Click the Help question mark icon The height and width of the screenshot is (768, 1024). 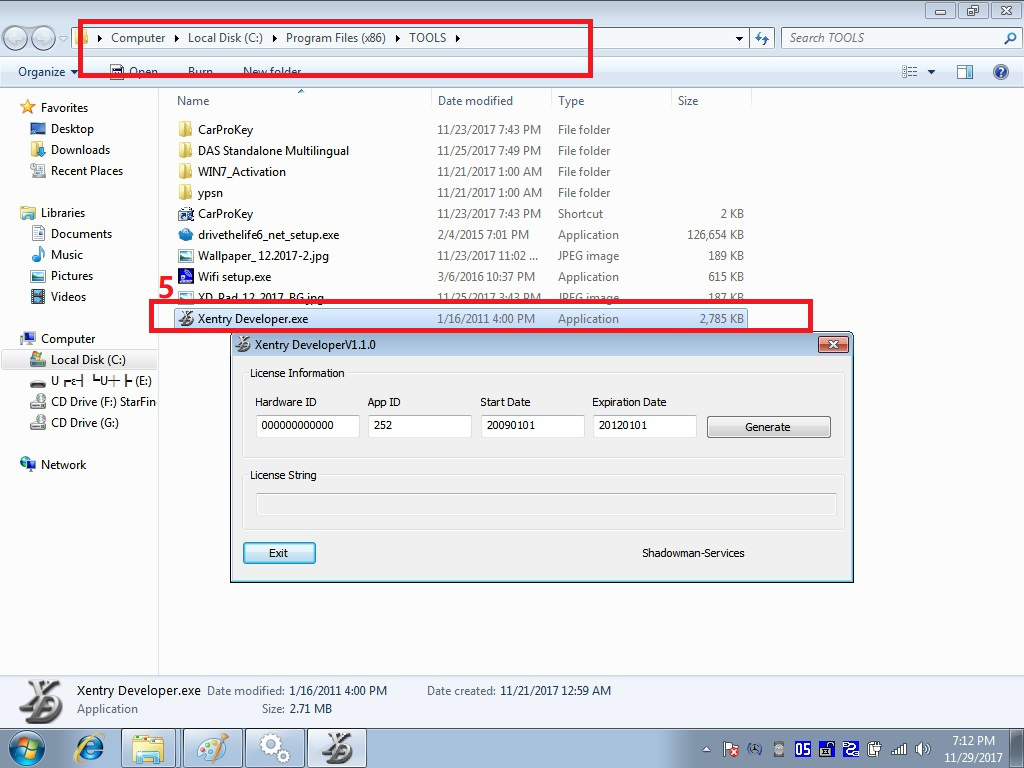1000,72
